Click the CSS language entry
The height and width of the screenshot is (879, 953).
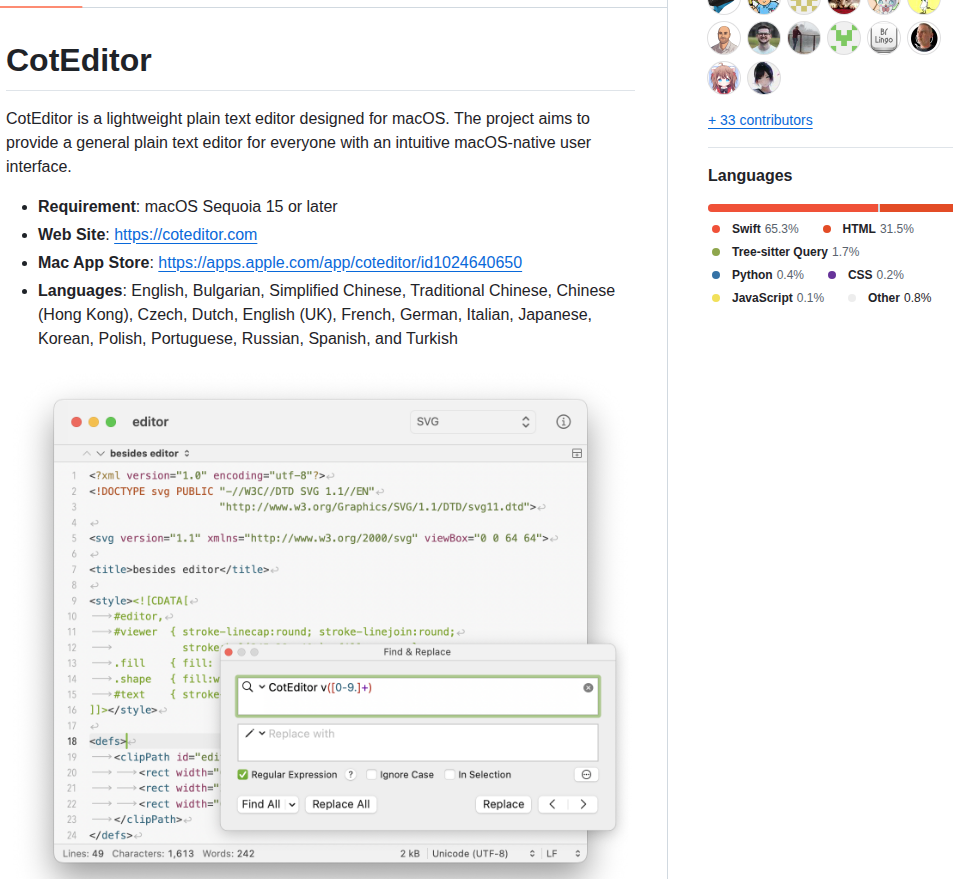(865, 275)
